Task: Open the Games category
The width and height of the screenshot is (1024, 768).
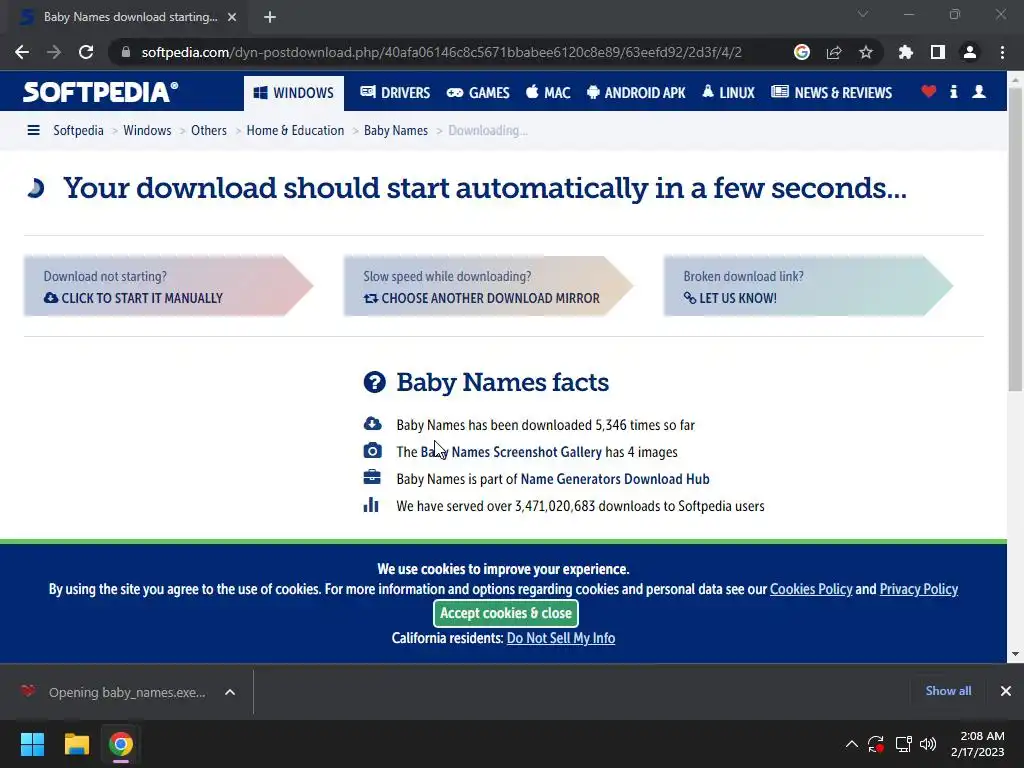Action: [x=478, y=93]
